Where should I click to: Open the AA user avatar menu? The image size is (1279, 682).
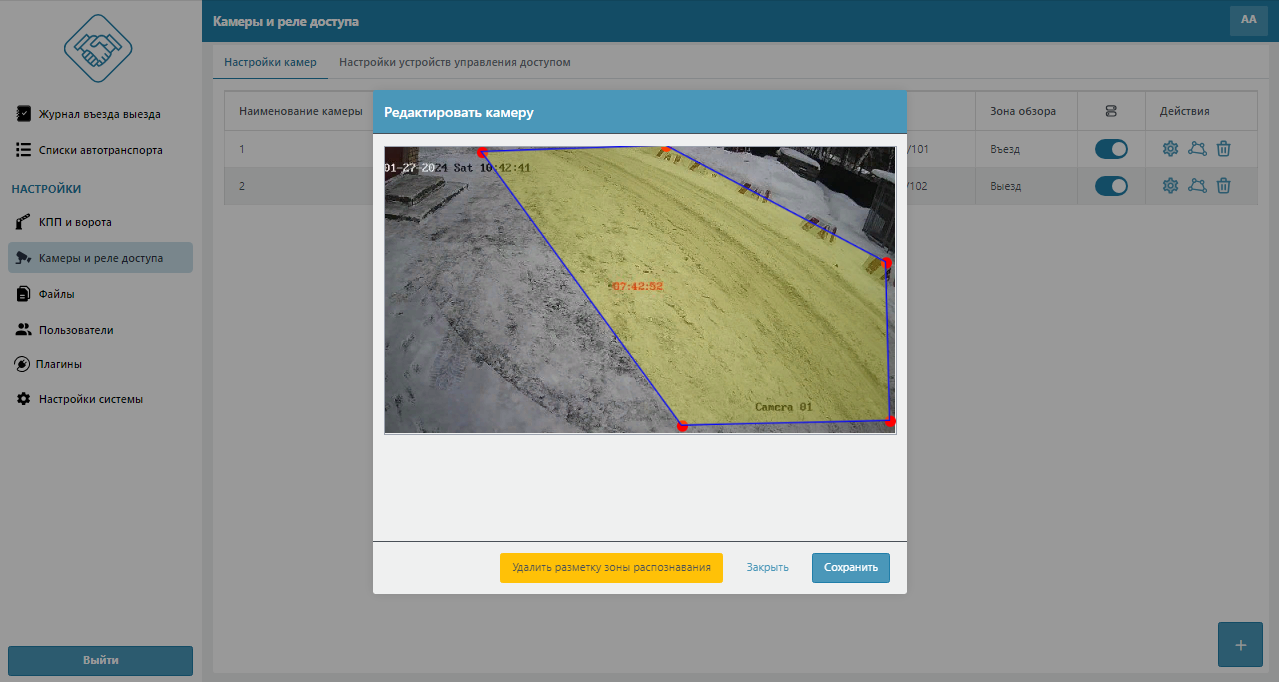(1248, 20)
